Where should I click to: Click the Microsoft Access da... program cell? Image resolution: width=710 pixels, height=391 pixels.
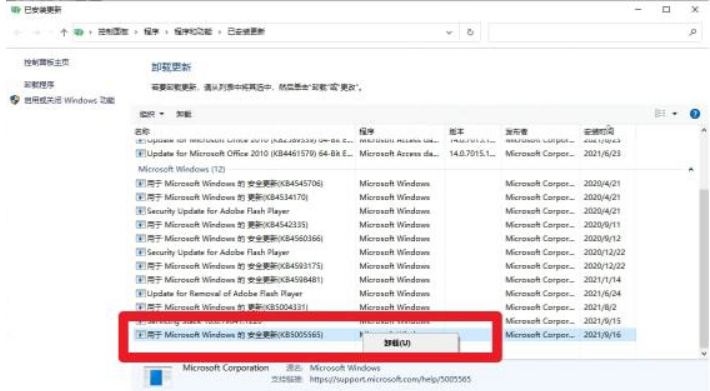click(x=399, y=154)
